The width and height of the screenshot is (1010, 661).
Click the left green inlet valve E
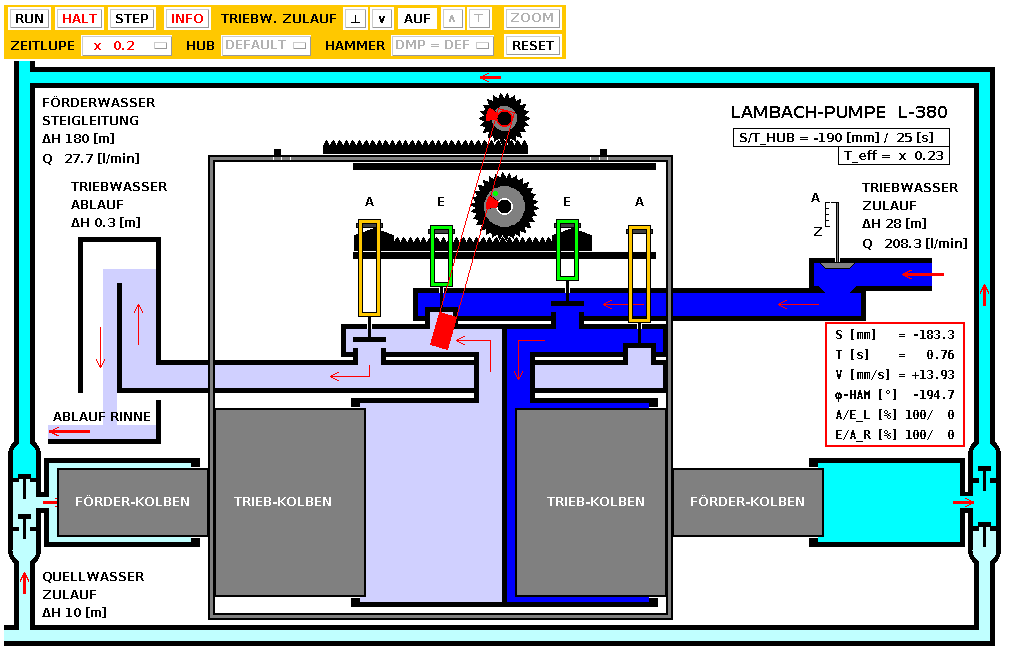(441, 256)
